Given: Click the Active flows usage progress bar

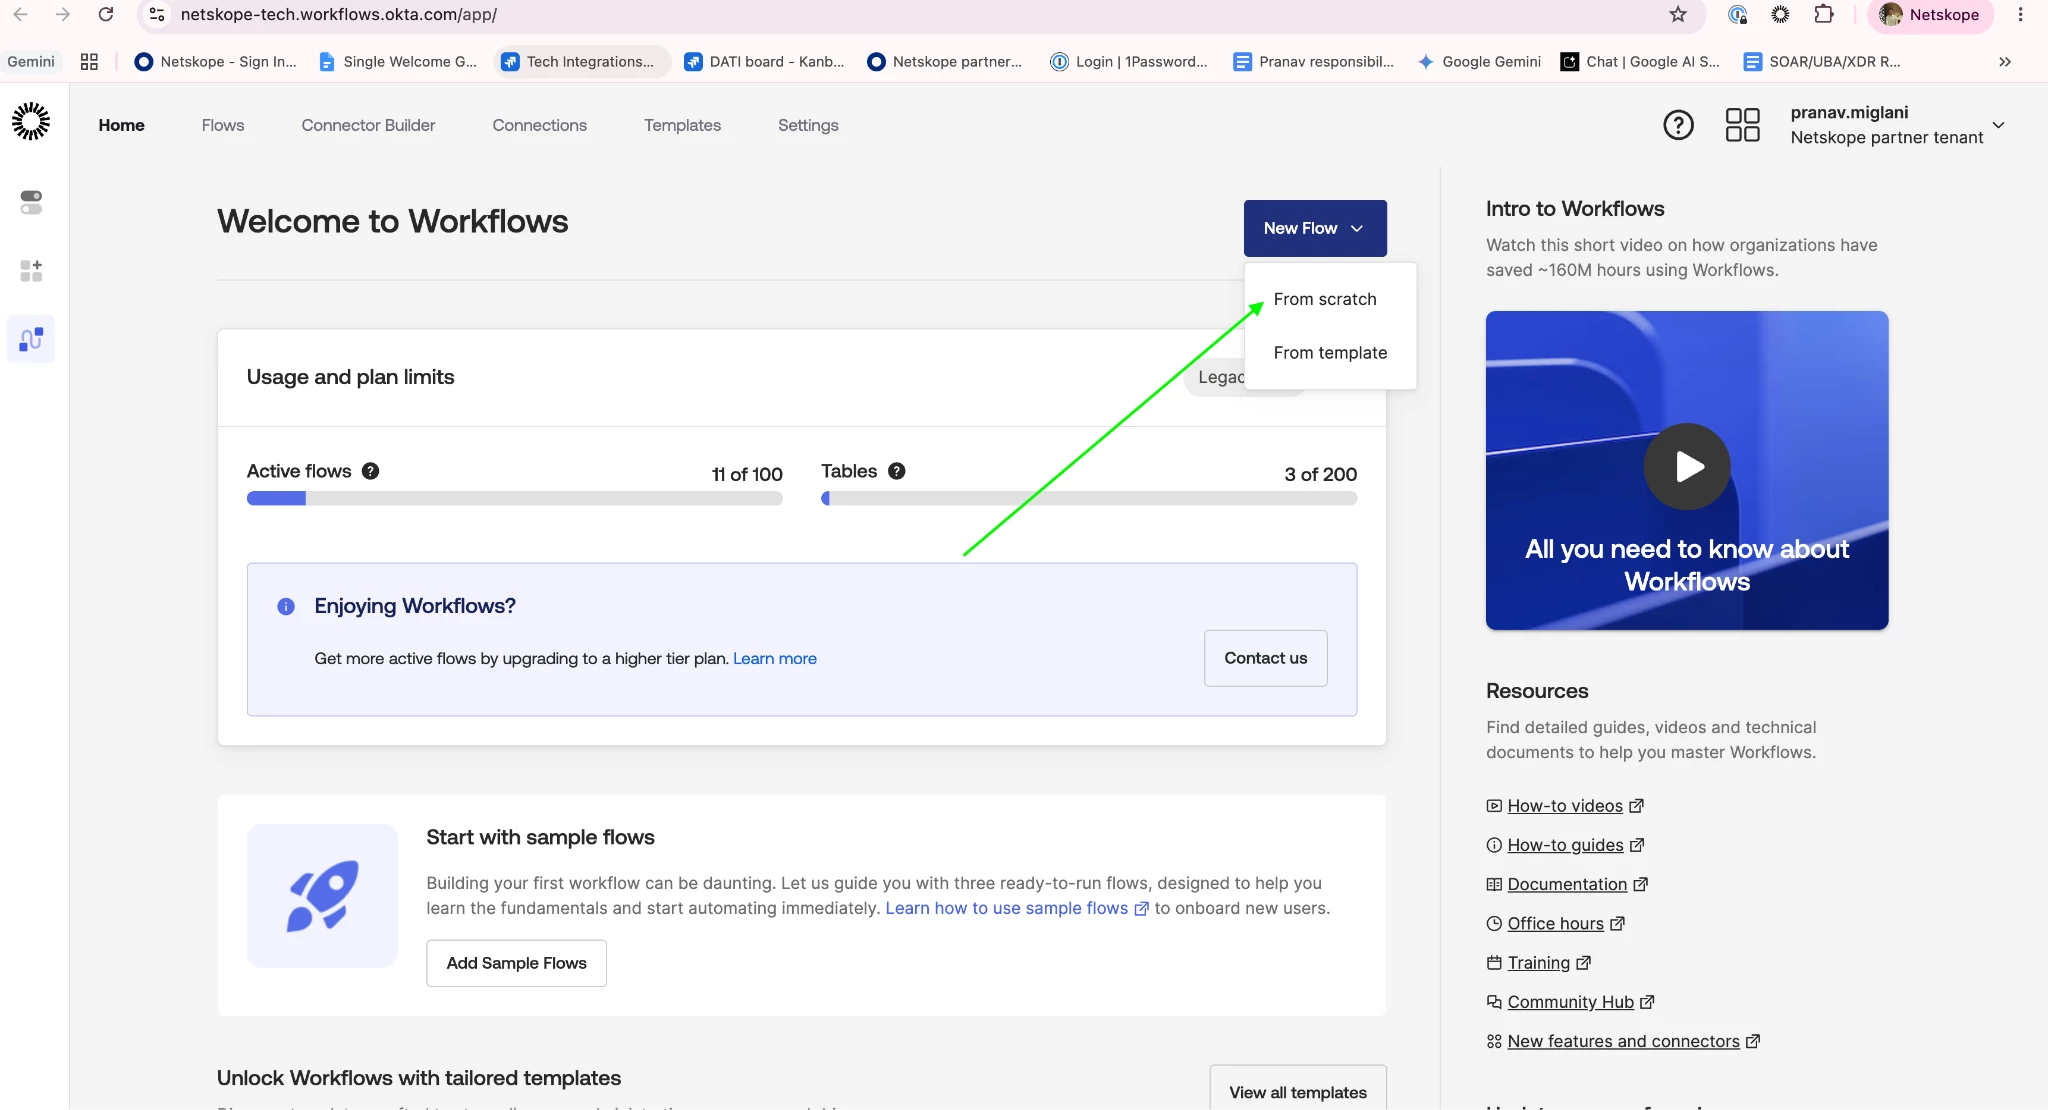Looking at the screenshot, I should (514, 498).
